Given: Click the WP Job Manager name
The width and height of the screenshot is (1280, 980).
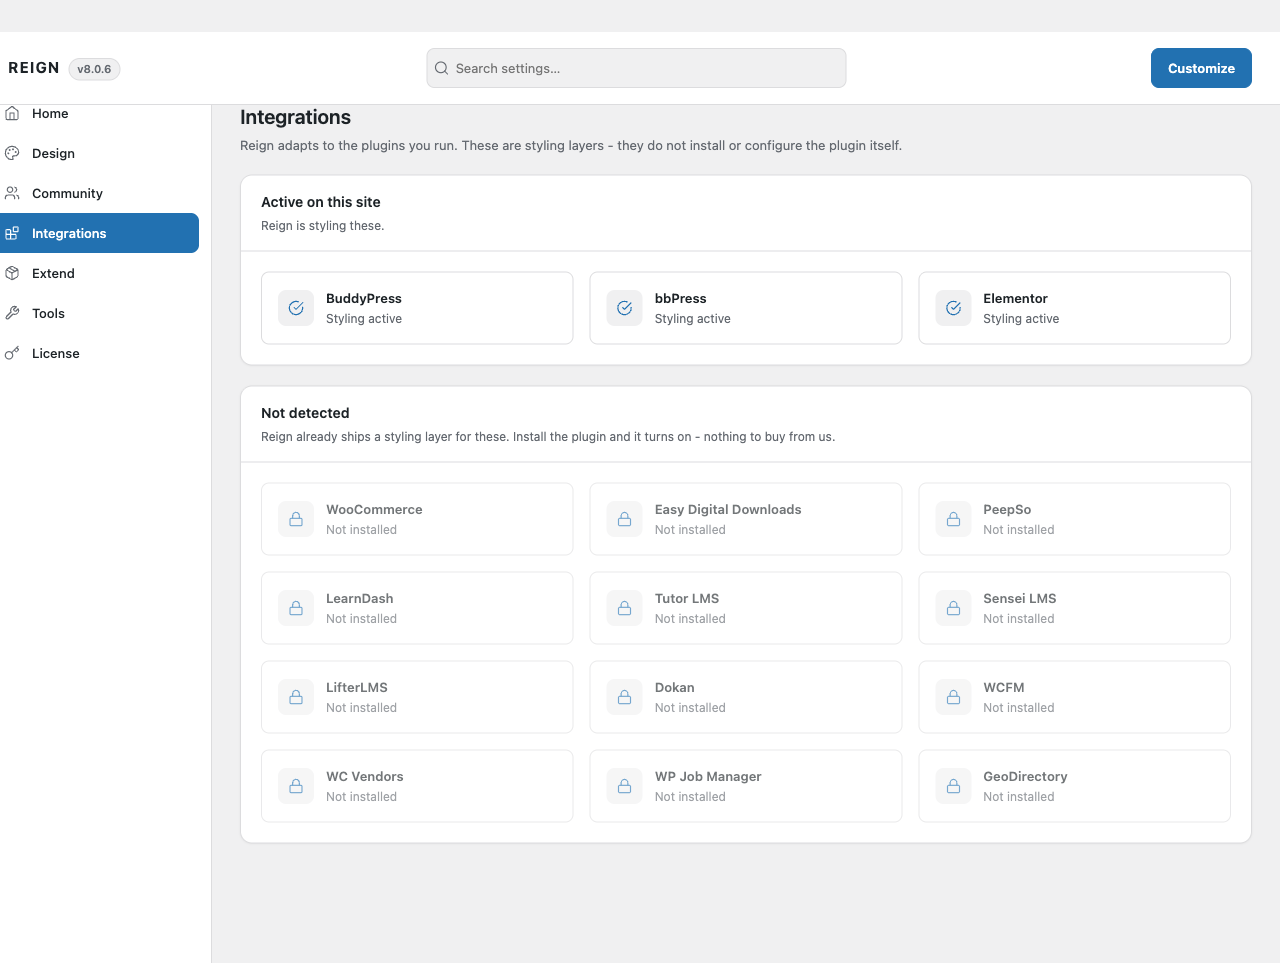Looking at the screenshot, I should pos(708,776).
